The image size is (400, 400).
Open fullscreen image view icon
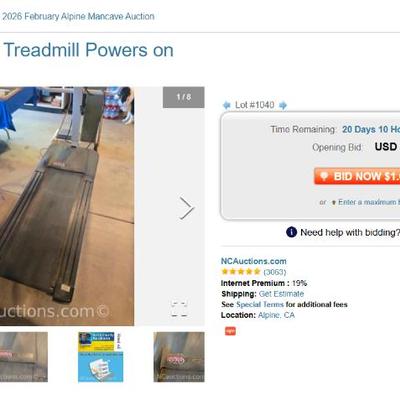pyautogui.click(x=179, y=309)
